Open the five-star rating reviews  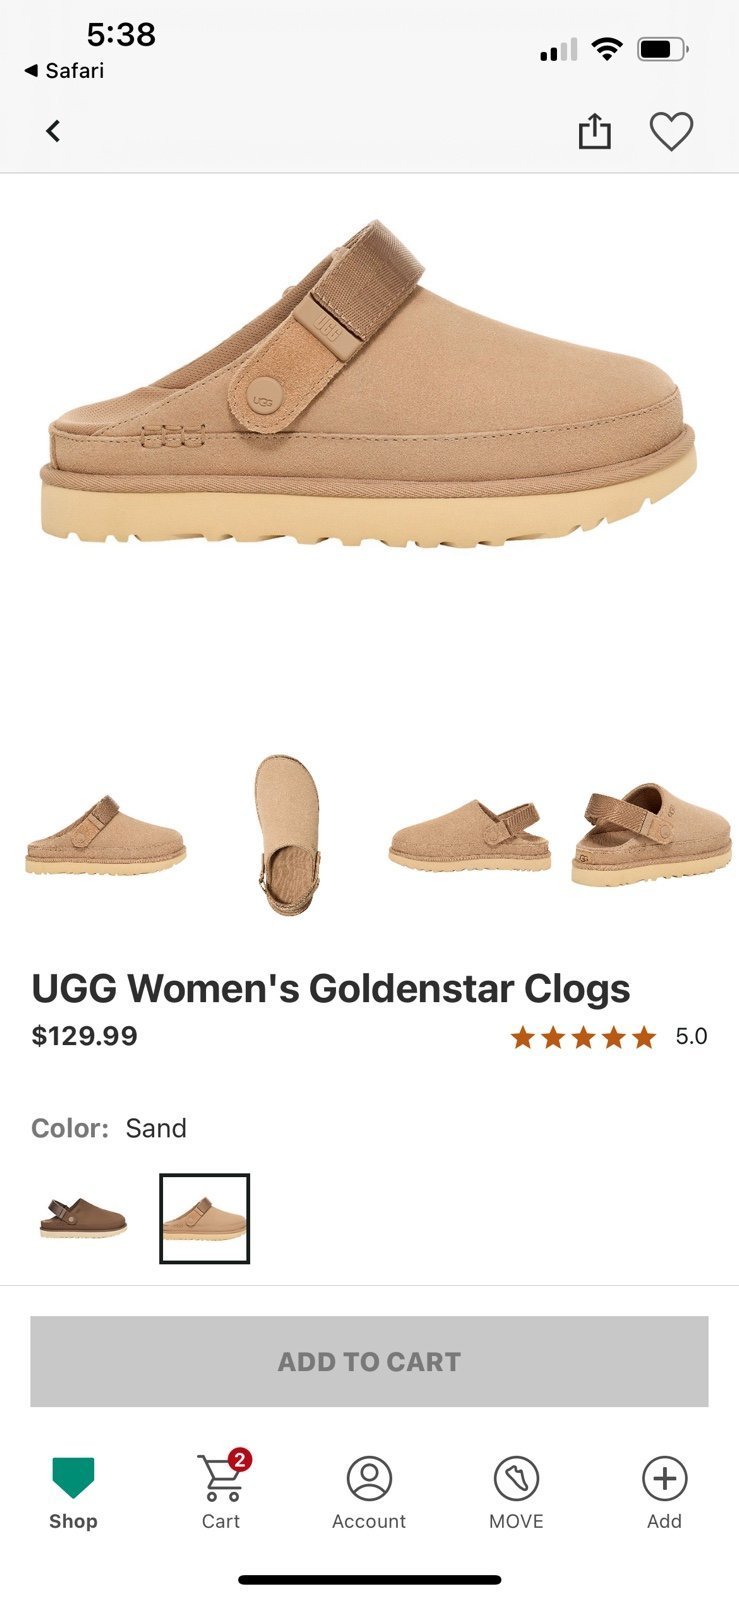pyautogui.click(x=608, y=1036)
